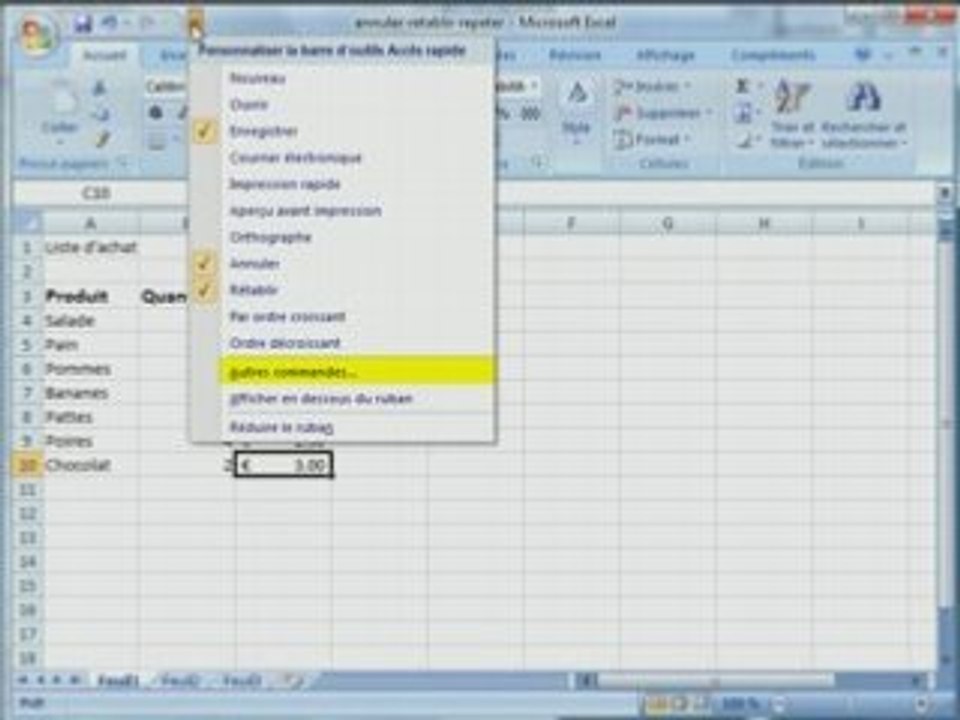The width and height of the screenshot is (960, 720).
Task: Open Rechercher et sélectionner binoculars
Action: tap(863, 113)
